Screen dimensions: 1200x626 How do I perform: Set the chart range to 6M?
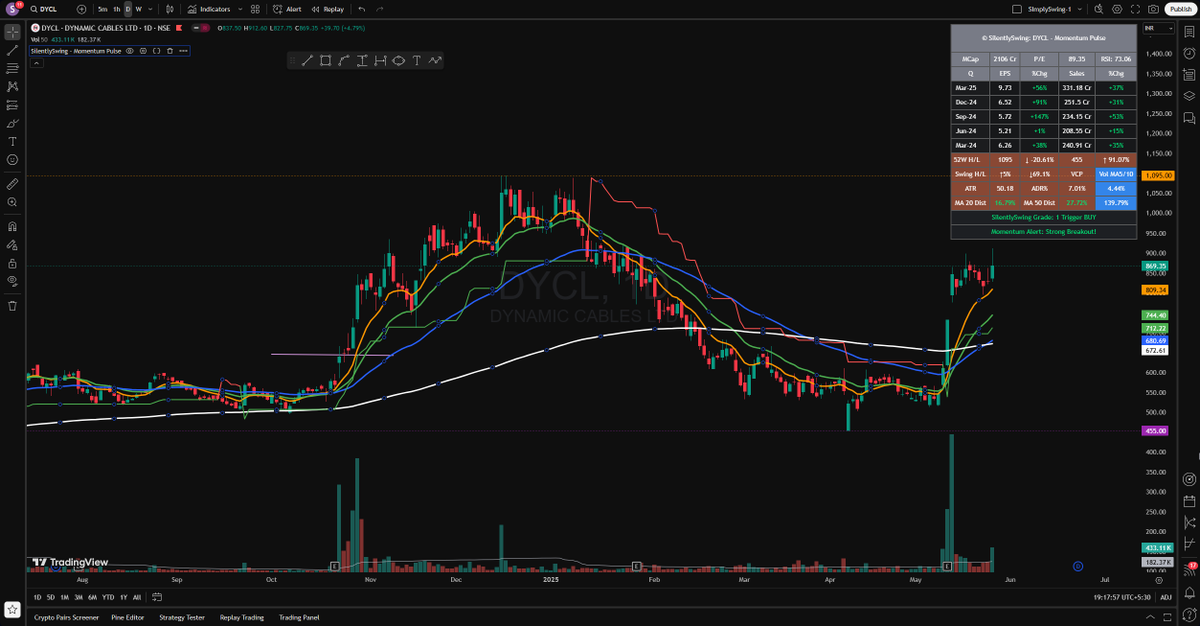(x=92, y=597)
